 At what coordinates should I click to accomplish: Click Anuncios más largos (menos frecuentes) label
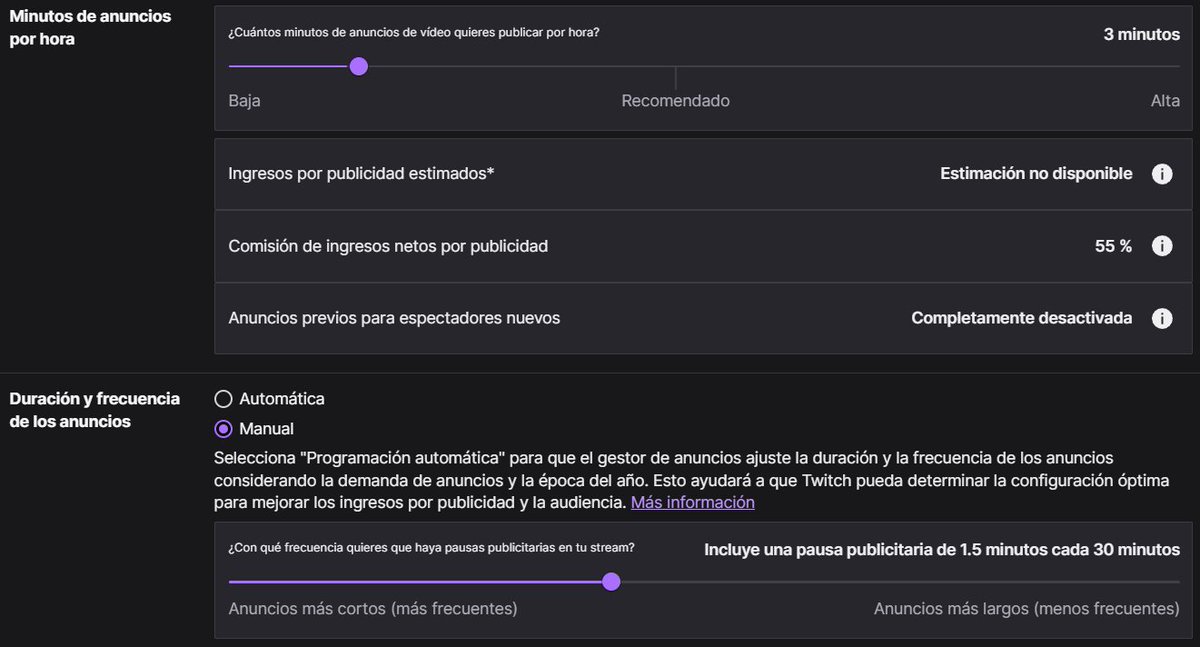click(x=1027, y=609)
